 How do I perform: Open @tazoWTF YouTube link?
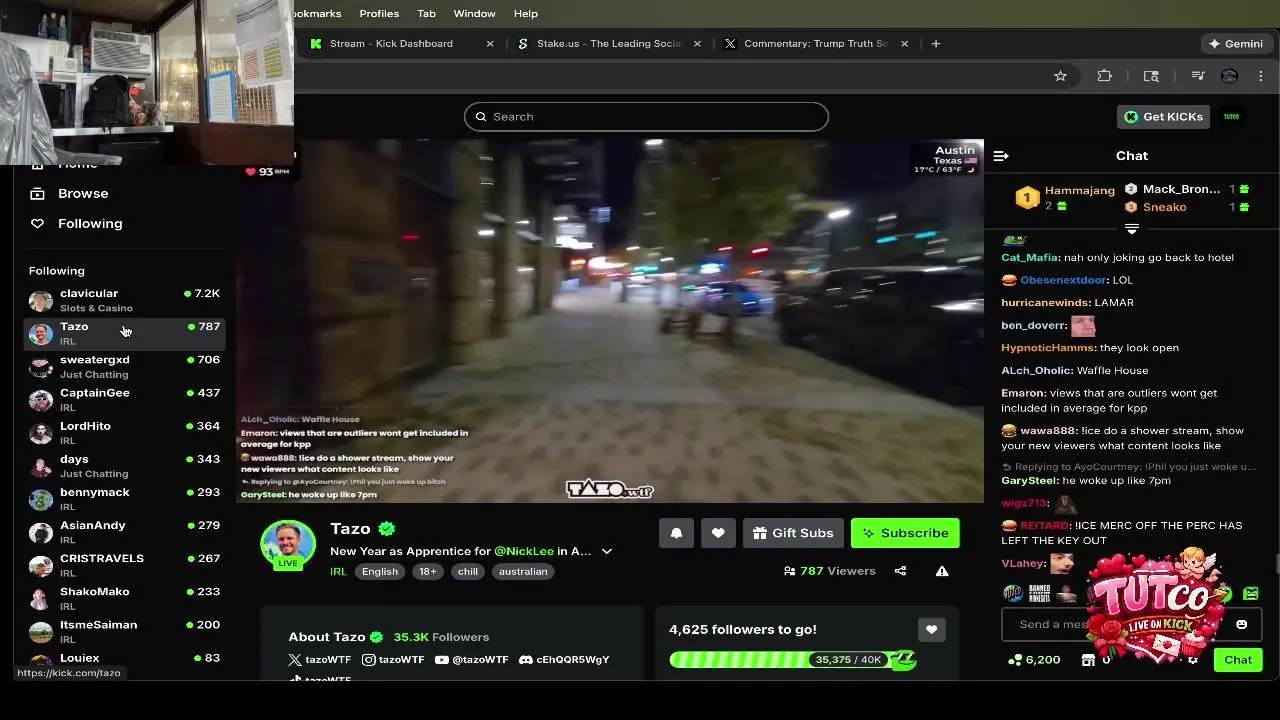click(472, 660)
